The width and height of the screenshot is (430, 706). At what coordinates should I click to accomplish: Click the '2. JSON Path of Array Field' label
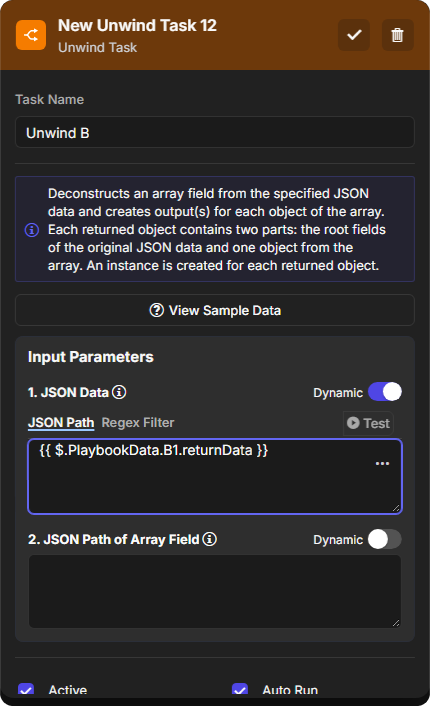(x=113, y=539)
